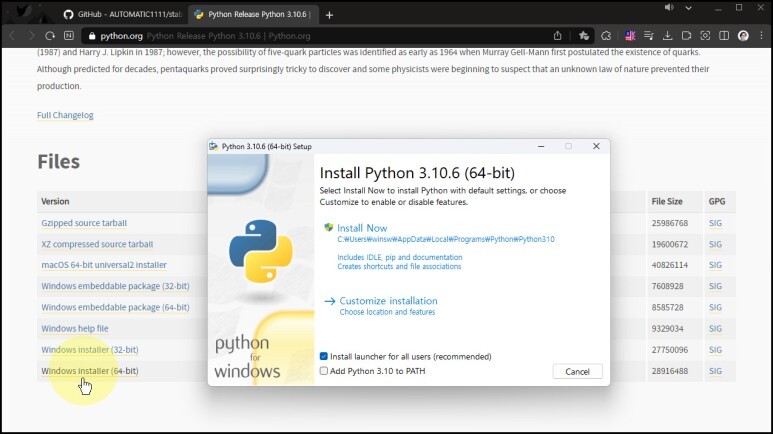Open SIG link for size 28916488 row
The image size is (773, 434).
tap(715, 371)
